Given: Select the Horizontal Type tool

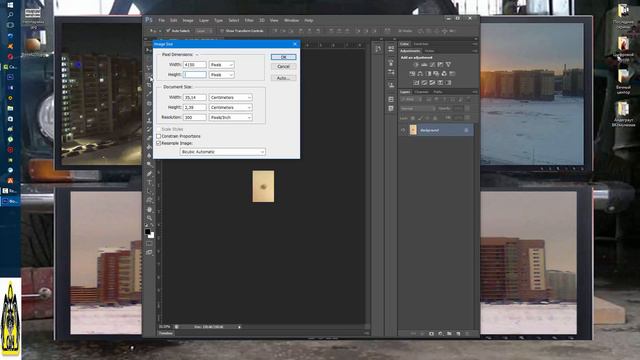Looking at the screenshot, I should pyautogui.click(x=149, y=182).
